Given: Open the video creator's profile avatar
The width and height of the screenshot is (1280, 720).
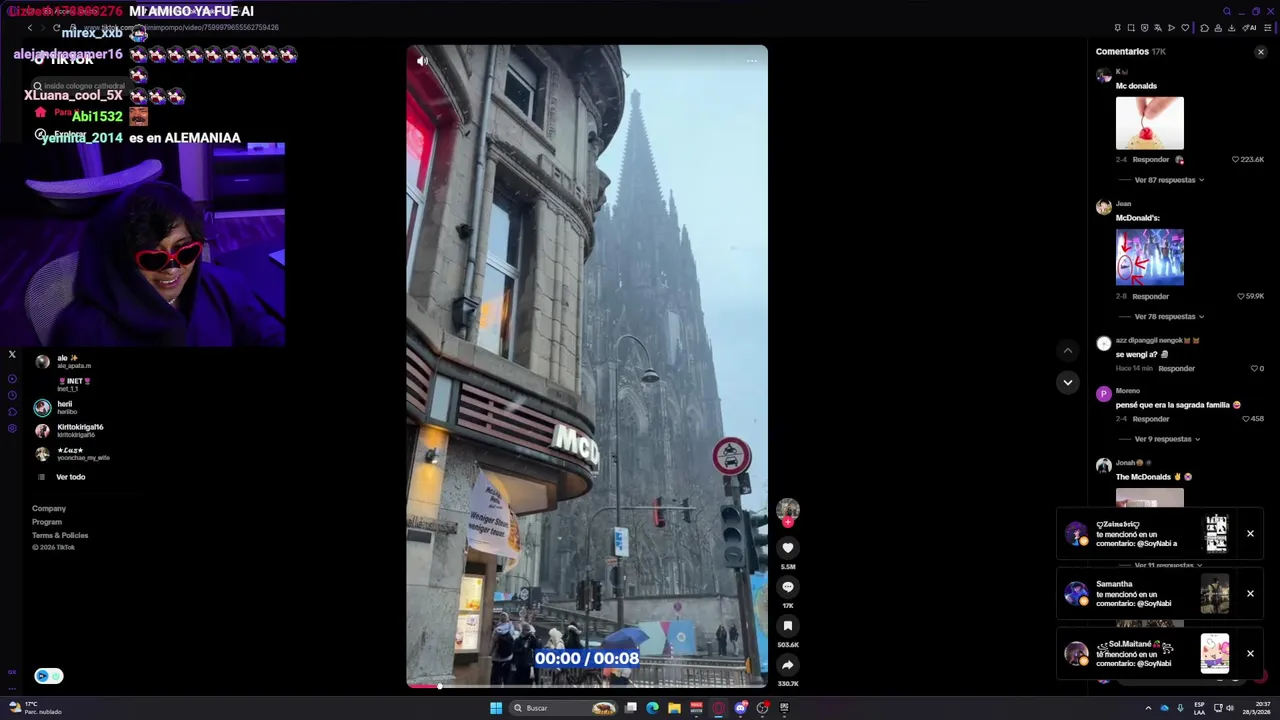Looking at the screenshot, I should click(788, 509).
